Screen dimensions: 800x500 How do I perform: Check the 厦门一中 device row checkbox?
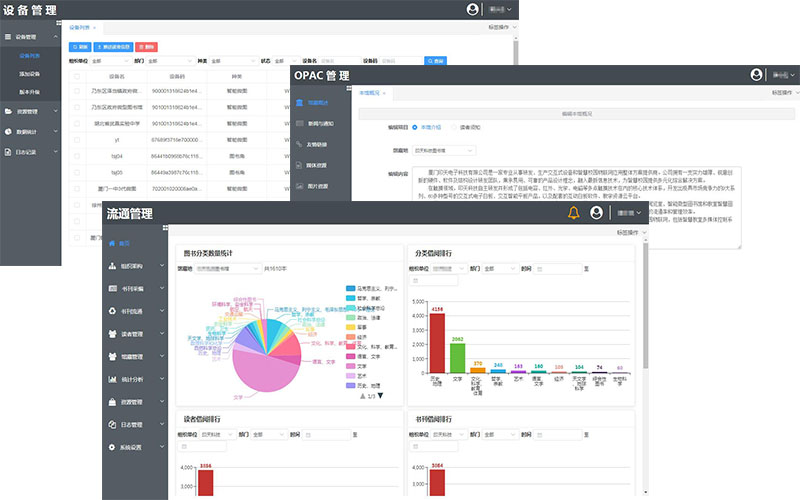point(77,189)
